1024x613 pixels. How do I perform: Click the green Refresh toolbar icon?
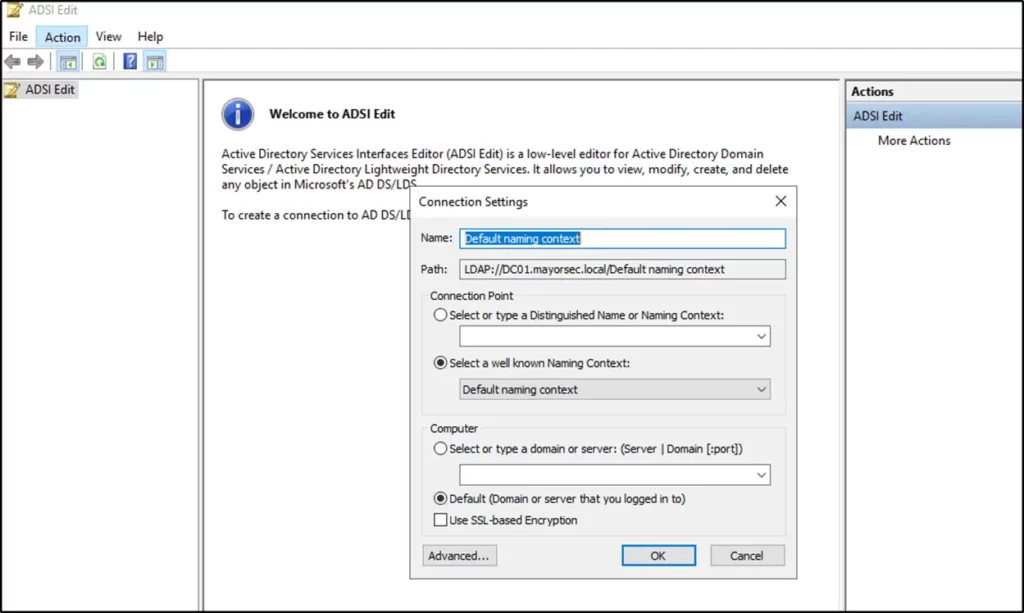99,62
